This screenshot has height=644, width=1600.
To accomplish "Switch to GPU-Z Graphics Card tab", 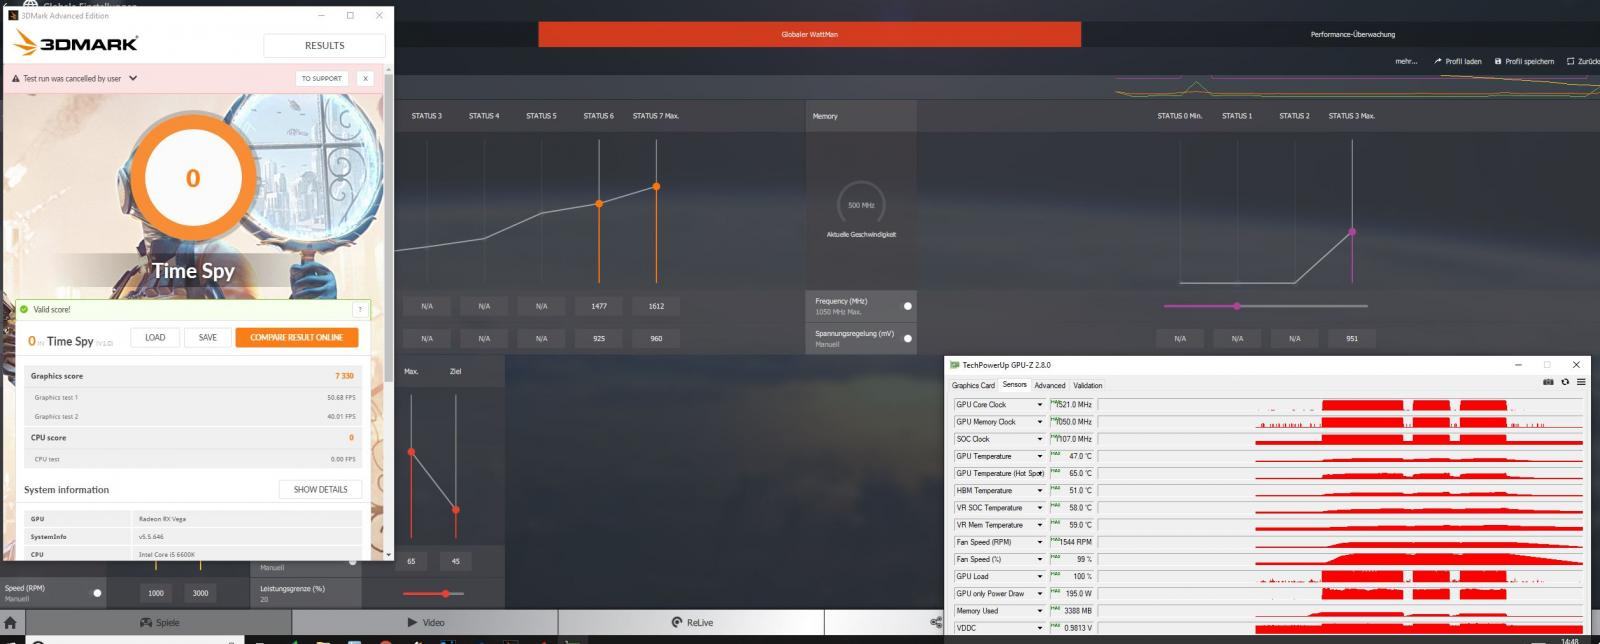I will click(x=973, y=385).
